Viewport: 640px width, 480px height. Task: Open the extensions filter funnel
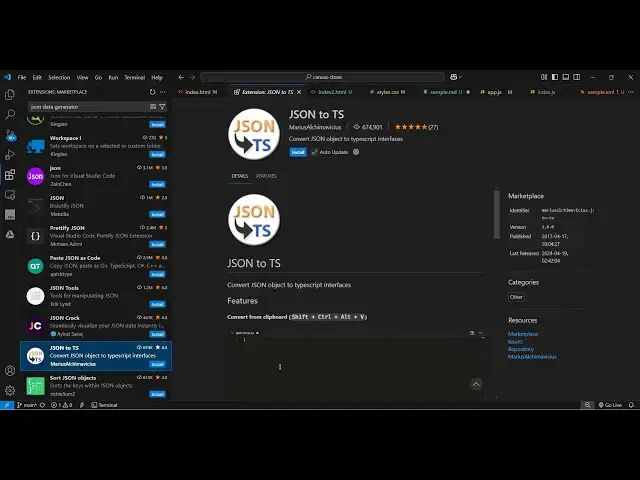click(x=162, y=107)
